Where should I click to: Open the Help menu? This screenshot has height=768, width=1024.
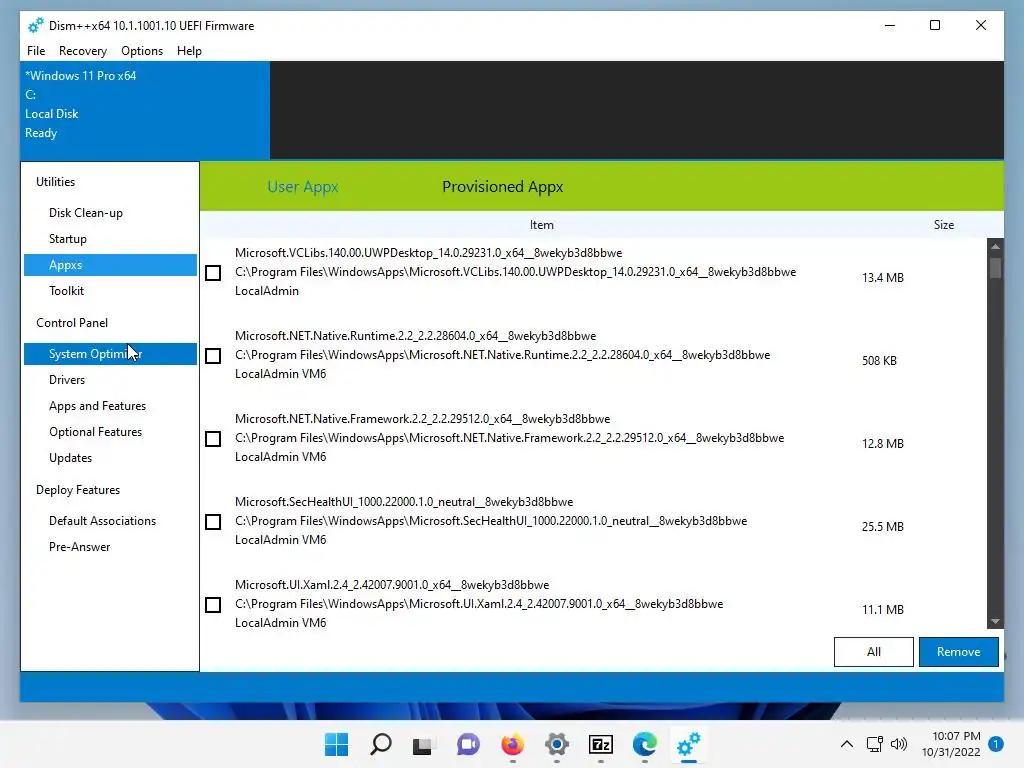(189, 51)
